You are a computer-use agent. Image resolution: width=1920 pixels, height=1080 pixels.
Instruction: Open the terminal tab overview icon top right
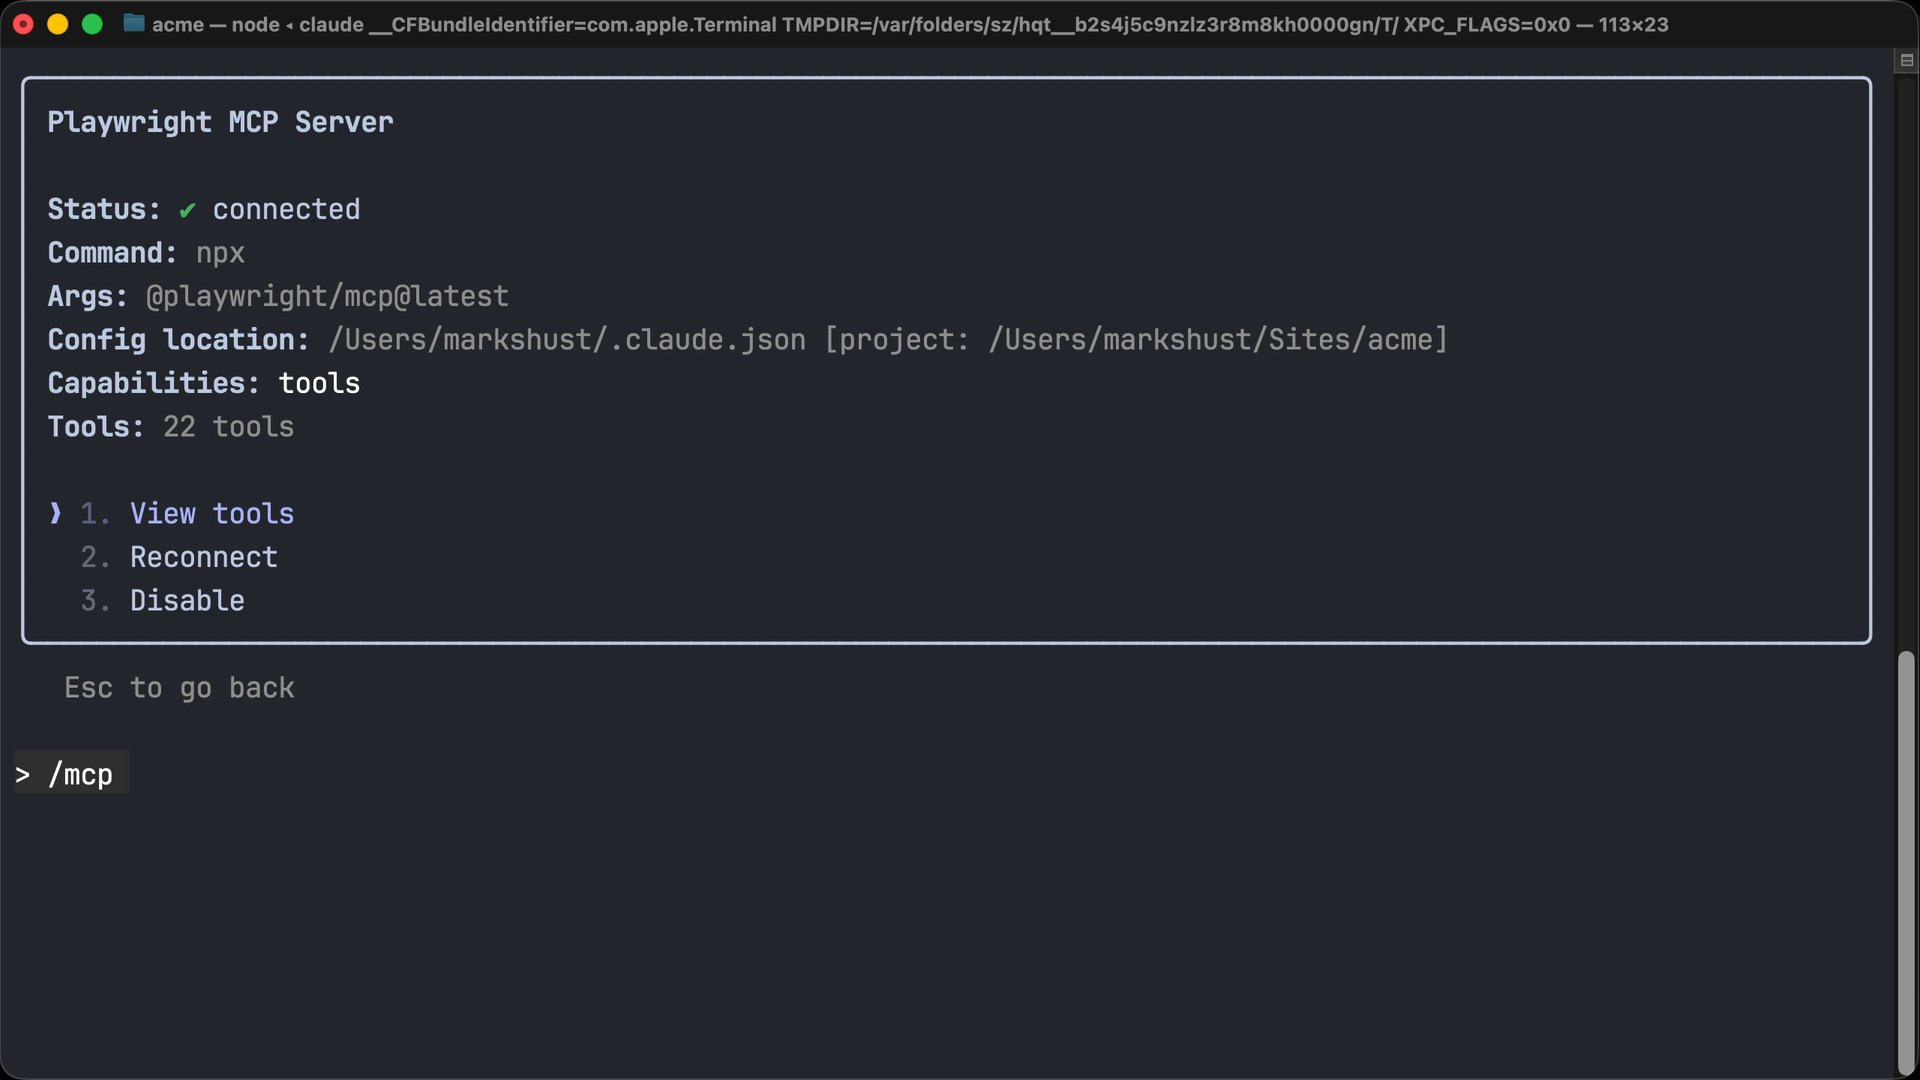pyautogui.click(x=1906, y=60)
